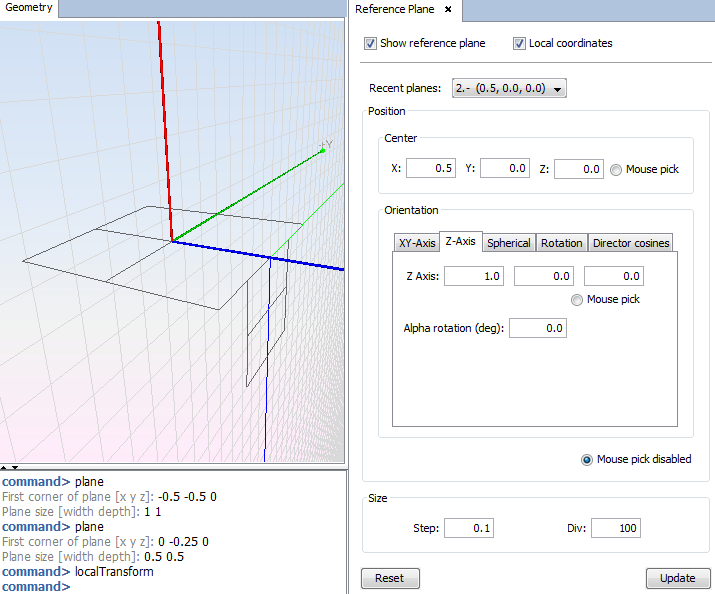Switch to the Rotation tab
Screen dimensions: 715x594
(561, 243)
